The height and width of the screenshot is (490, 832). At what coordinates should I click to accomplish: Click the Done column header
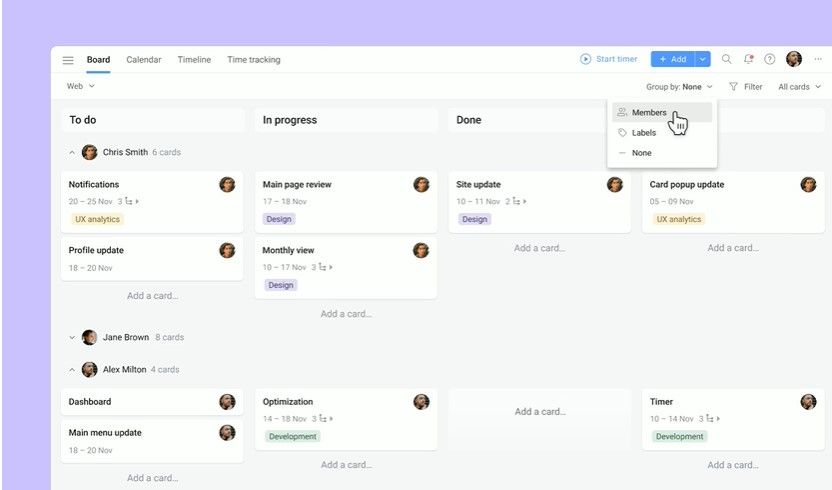pos(469,120)
